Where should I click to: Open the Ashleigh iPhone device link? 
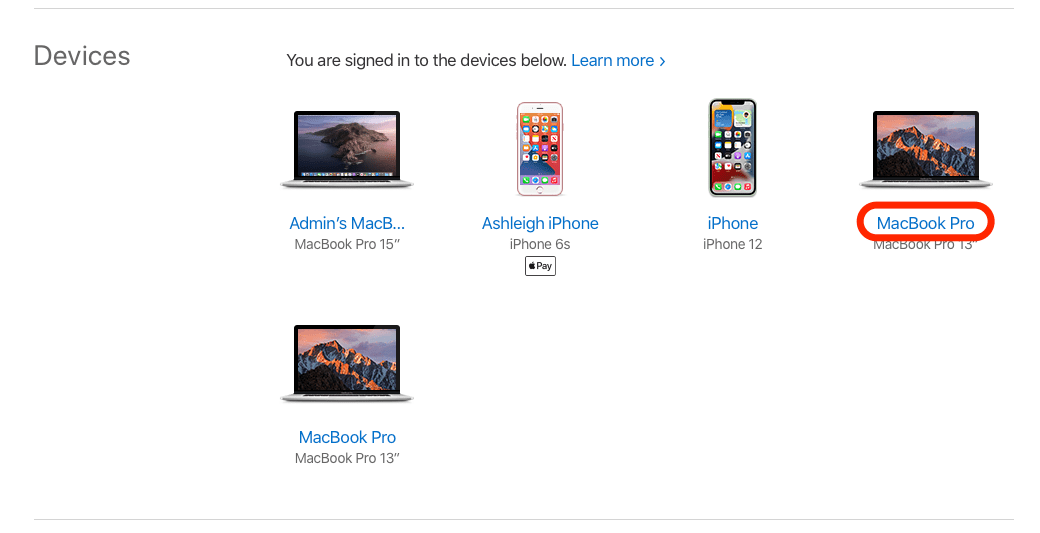pyautogui.click(x=540, y=223)
